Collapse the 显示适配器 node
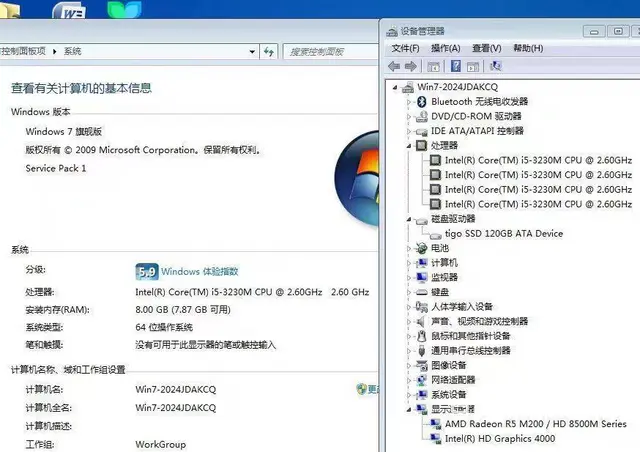Screen dimensions: 640x452 409,409
